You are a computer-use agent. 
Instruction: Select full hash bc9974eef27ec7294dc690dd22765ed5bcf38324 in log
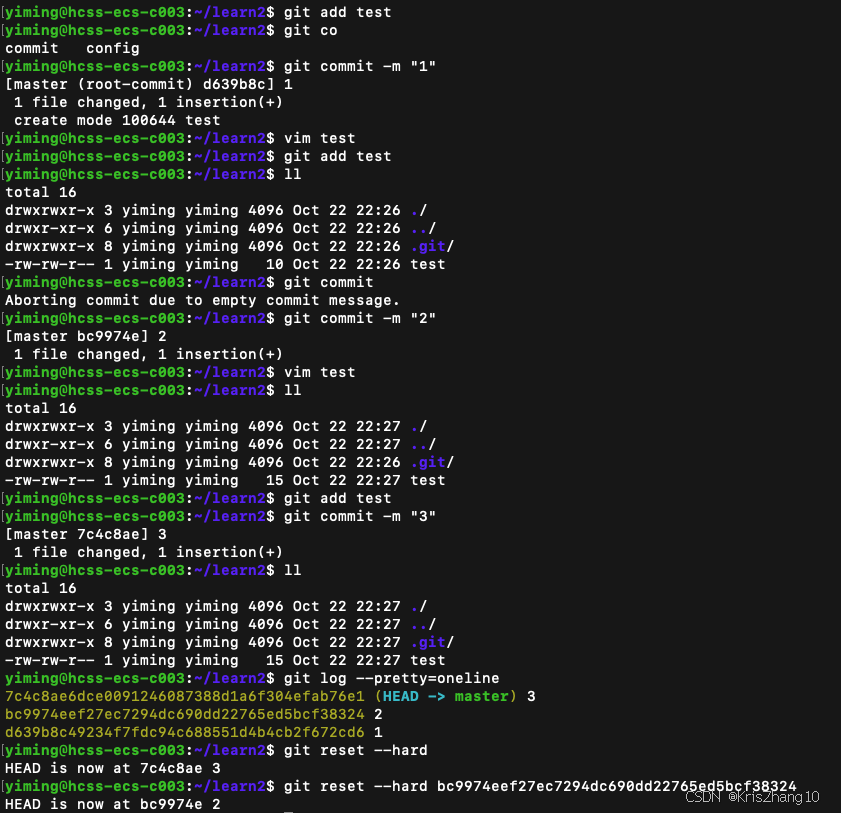click(x=185, y=714)
